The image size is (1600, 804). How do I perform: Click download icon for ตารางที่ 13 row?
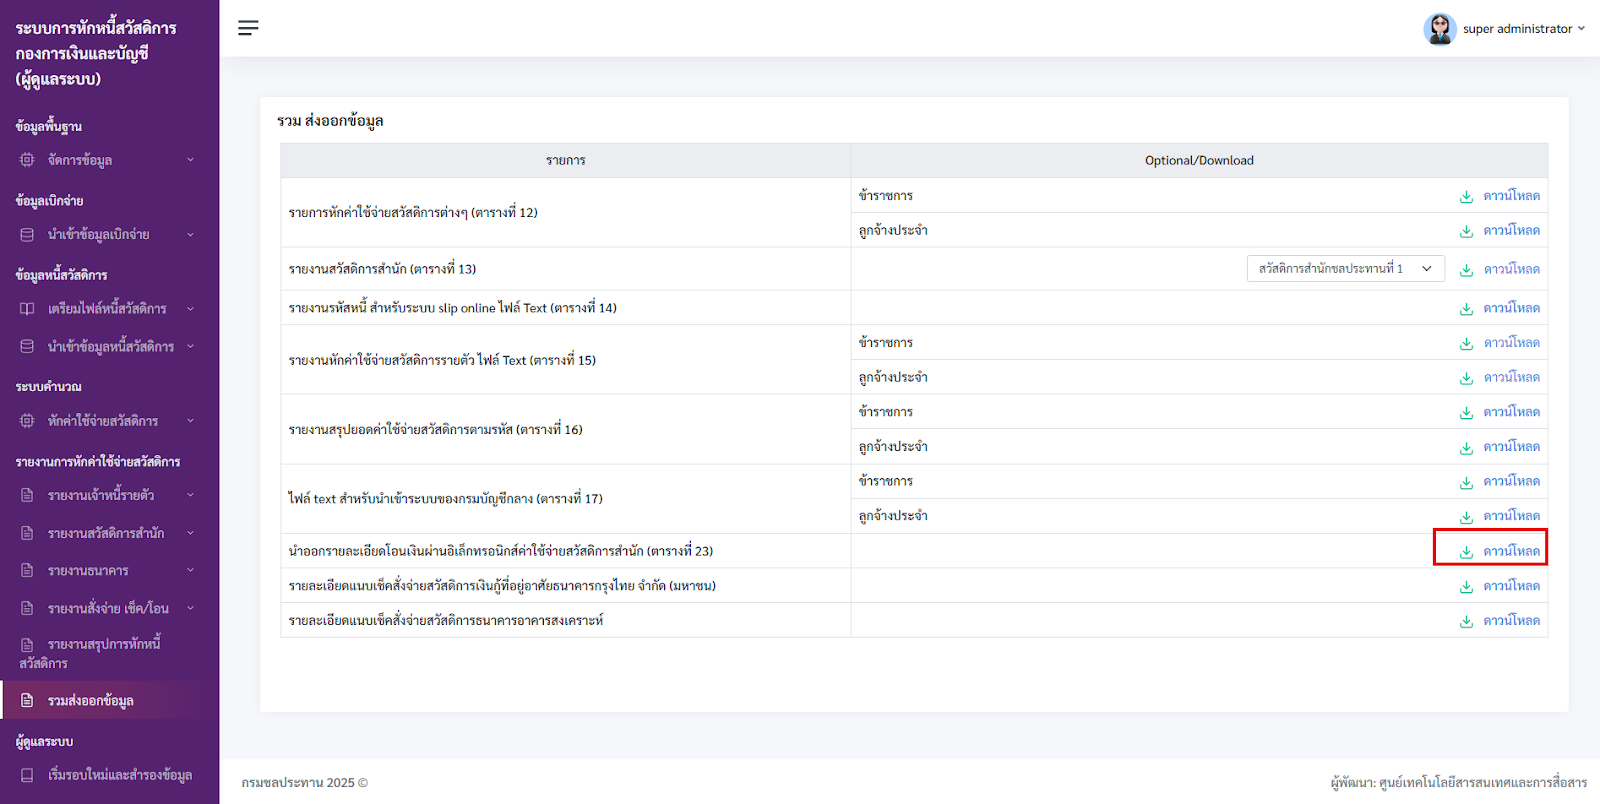coord(1466,270)
